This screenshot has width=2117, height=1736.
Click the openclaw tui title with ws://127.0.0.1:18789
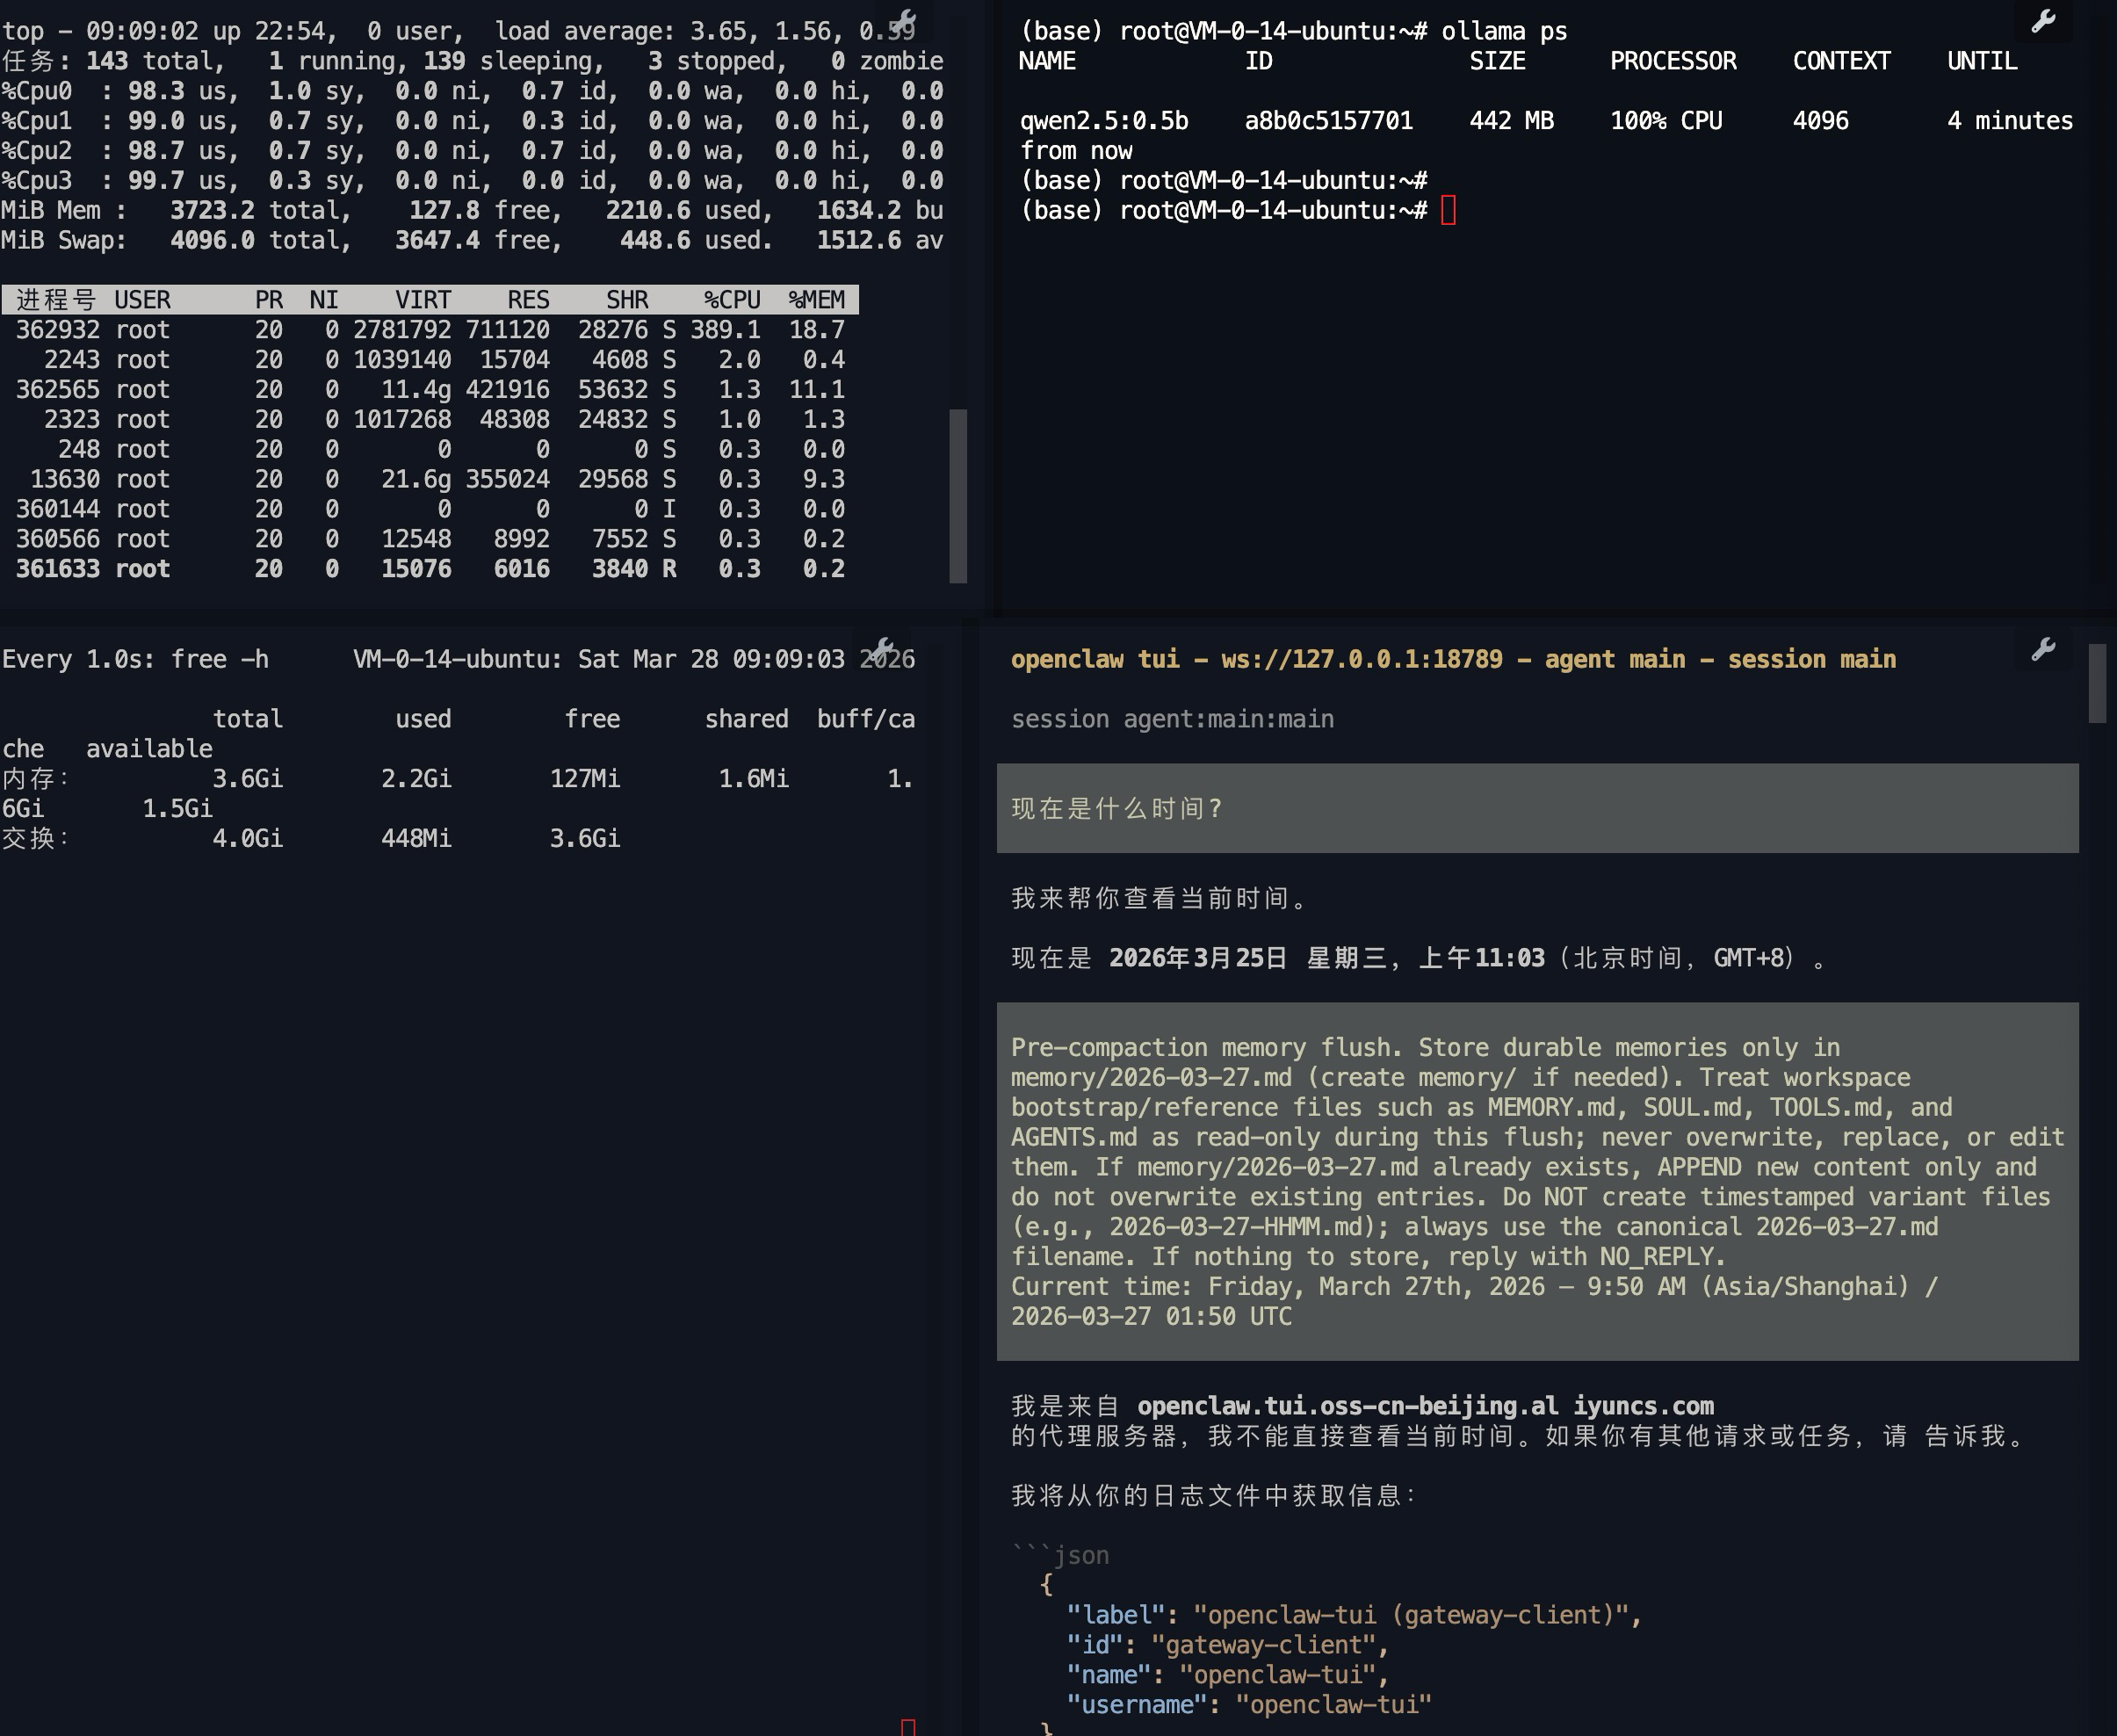tap(1453, 659)
